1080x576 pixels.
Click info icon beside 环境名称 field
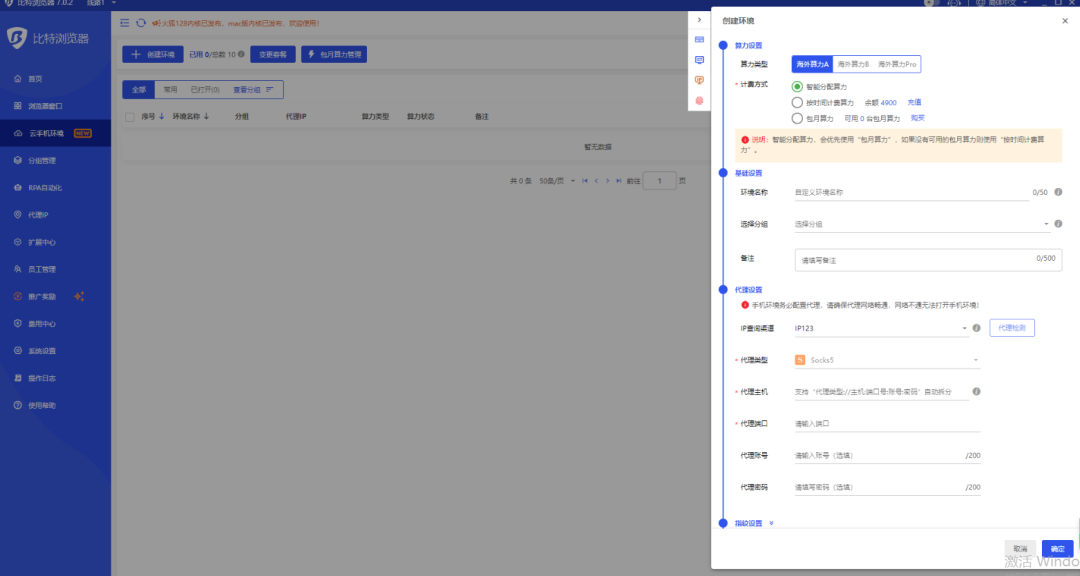pyautogui.click(x=1058, y=192)
